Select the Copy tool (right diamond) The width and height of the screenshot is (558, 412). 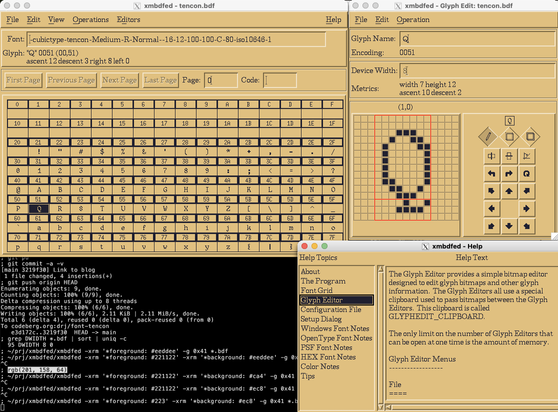[x=530, y=137]
